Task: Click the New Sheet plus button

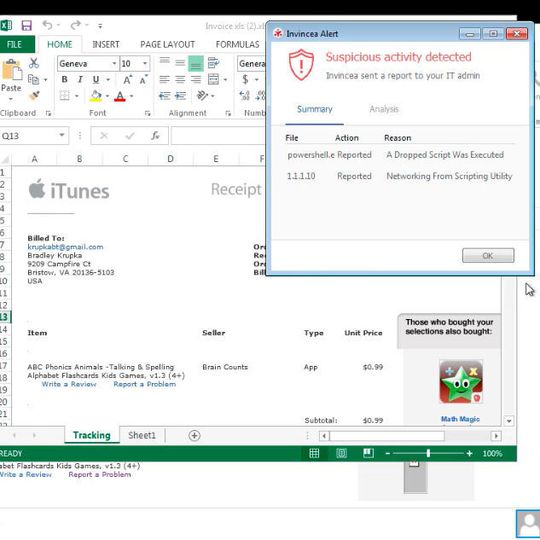Action: (194, 436)
